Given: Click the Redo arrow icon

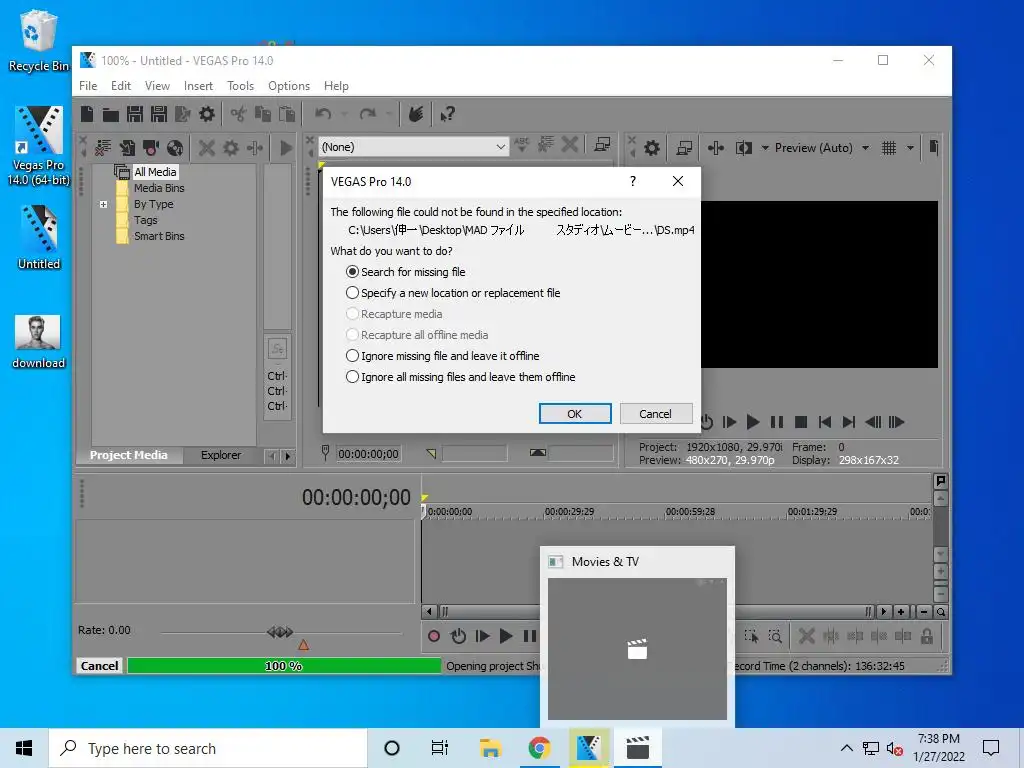Looking at the screenshot, I should (x=368, y=114).
